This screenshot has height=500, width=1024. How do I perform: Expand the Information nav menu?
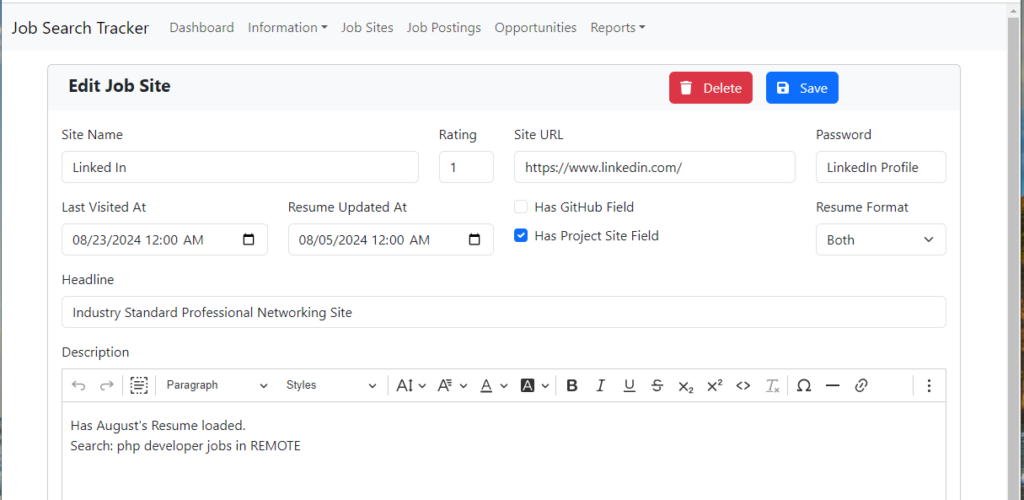[287, 27]
